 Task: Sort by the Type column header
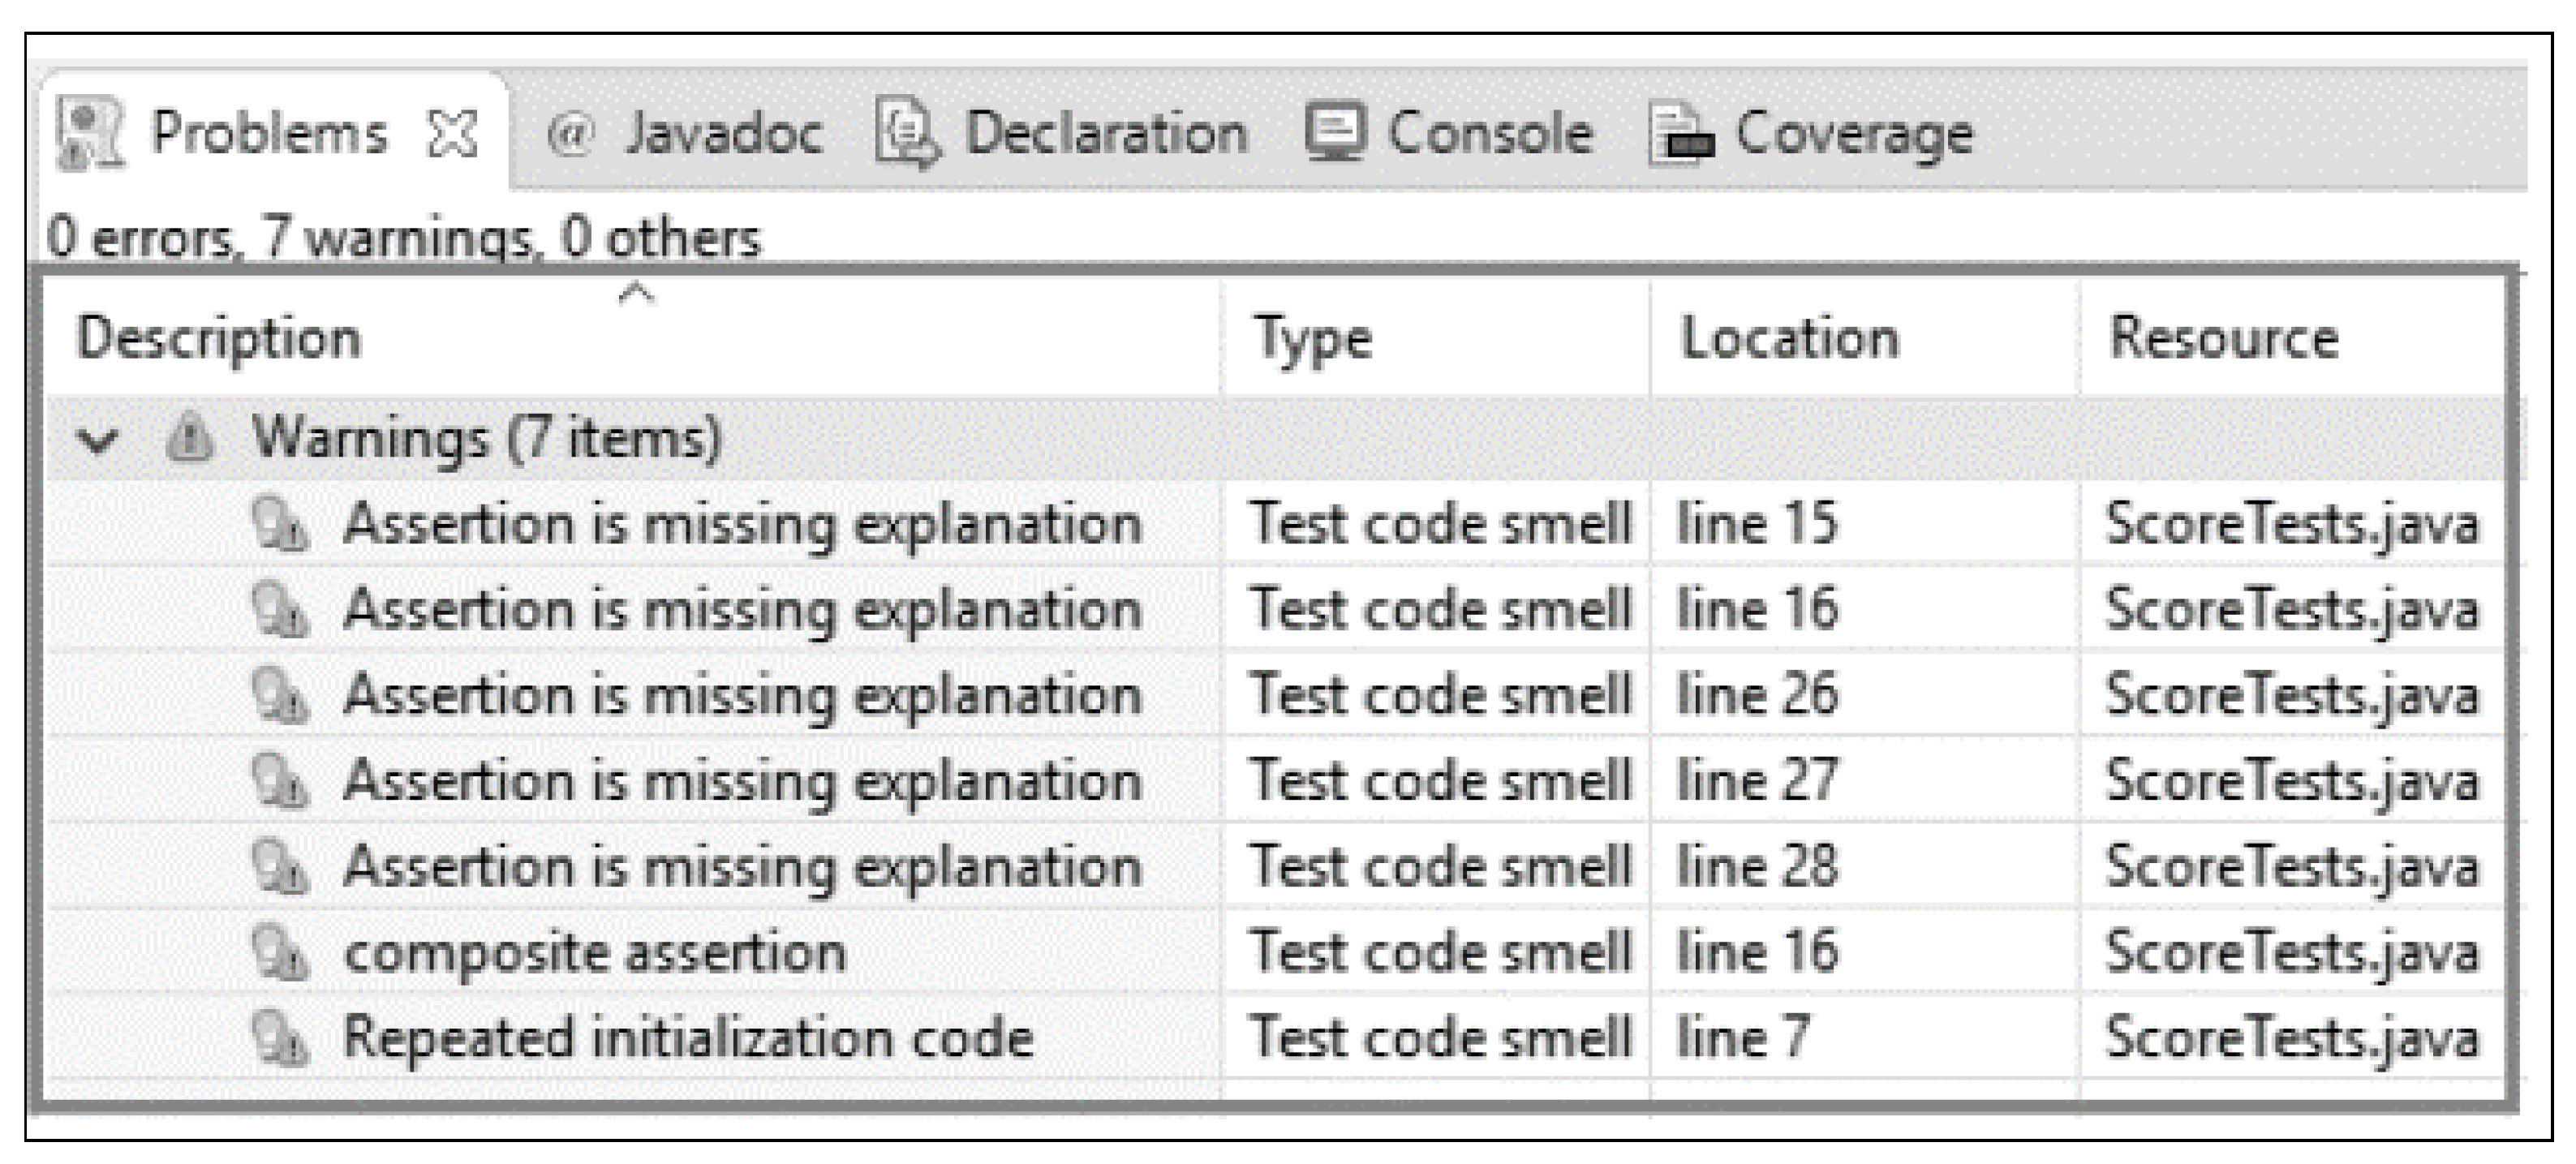point(1312,340)
